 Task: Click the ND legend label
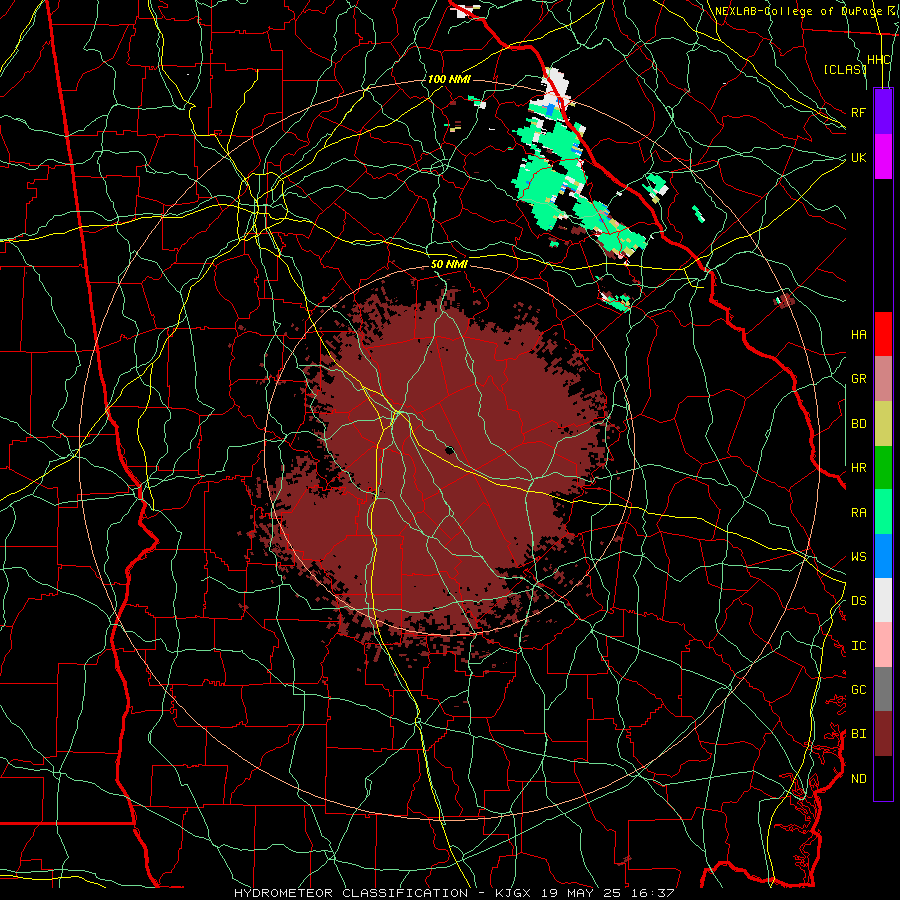point(859,779)
